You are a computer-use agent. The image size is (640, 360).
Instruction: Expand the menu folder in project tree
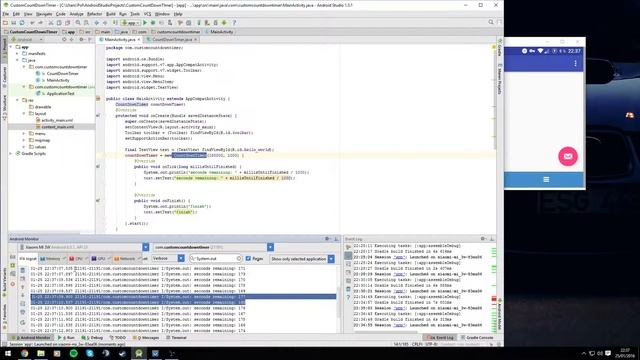tap(24, 133)
